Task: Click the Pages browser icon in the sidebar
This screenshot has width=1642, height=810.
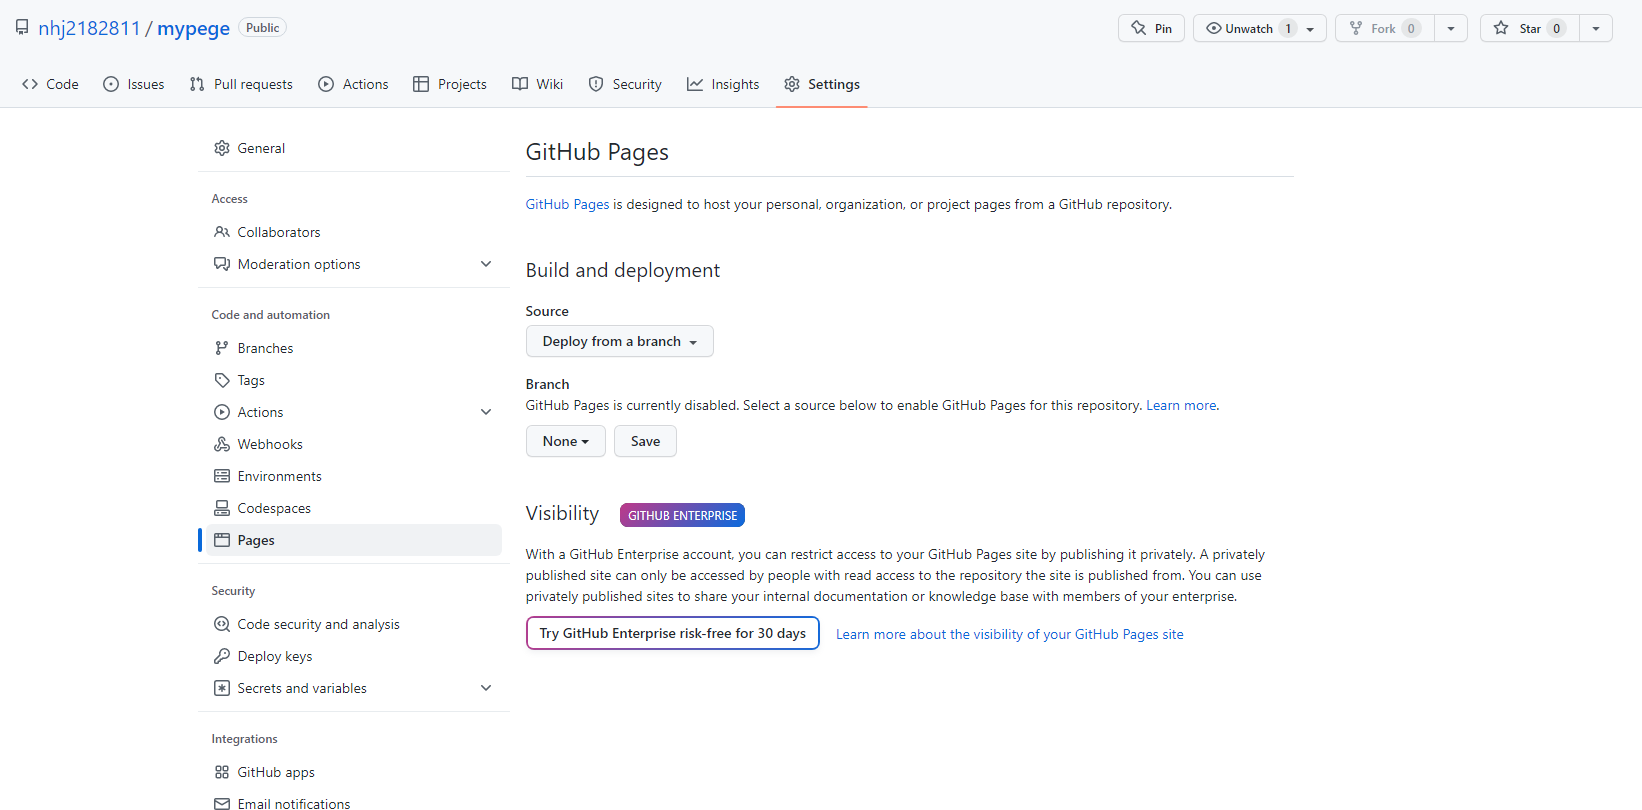Action: 222,540
